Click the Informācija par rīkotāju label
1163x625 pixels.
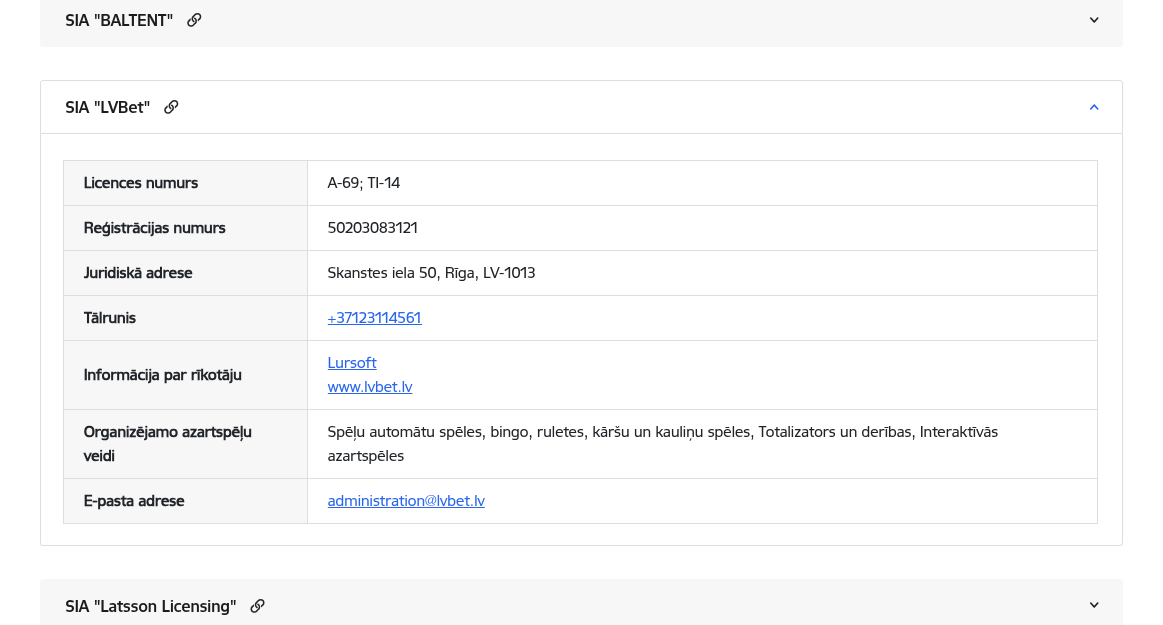click(x=162, y=375)
